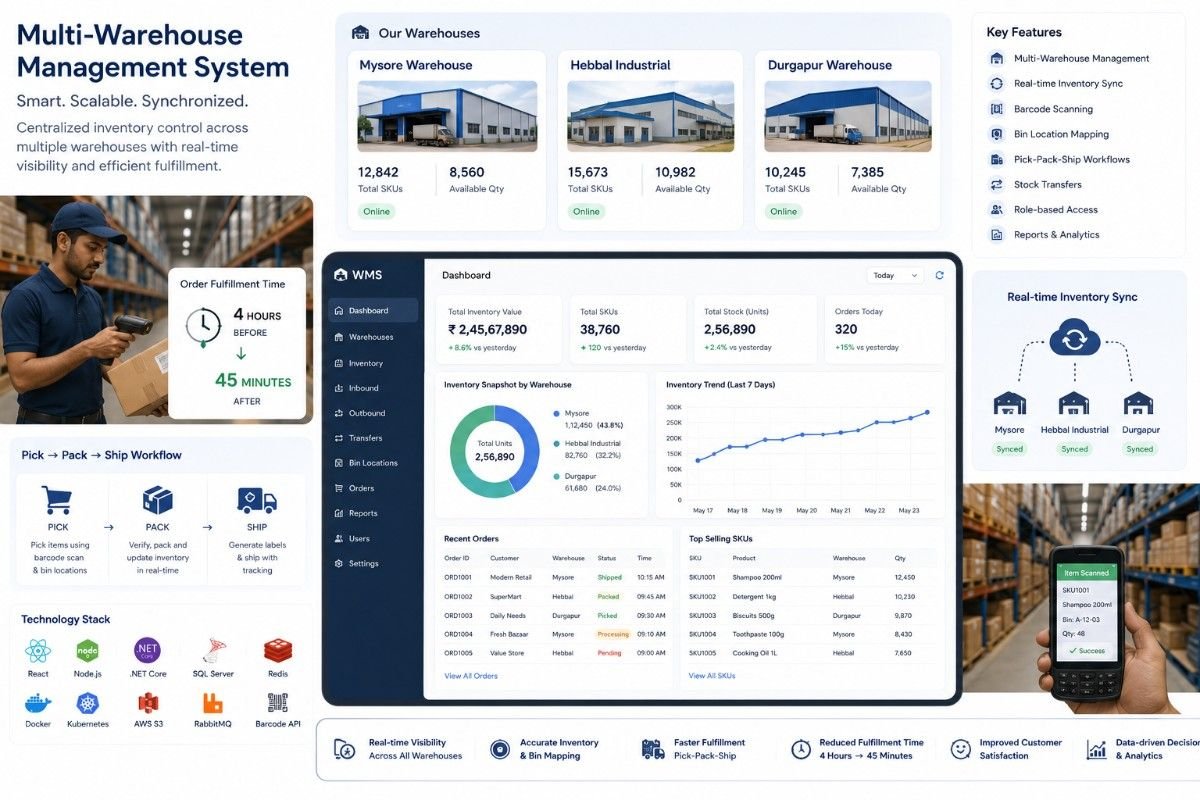
Task: Click the Role-based Access feature icon
Action: [996, 210]
